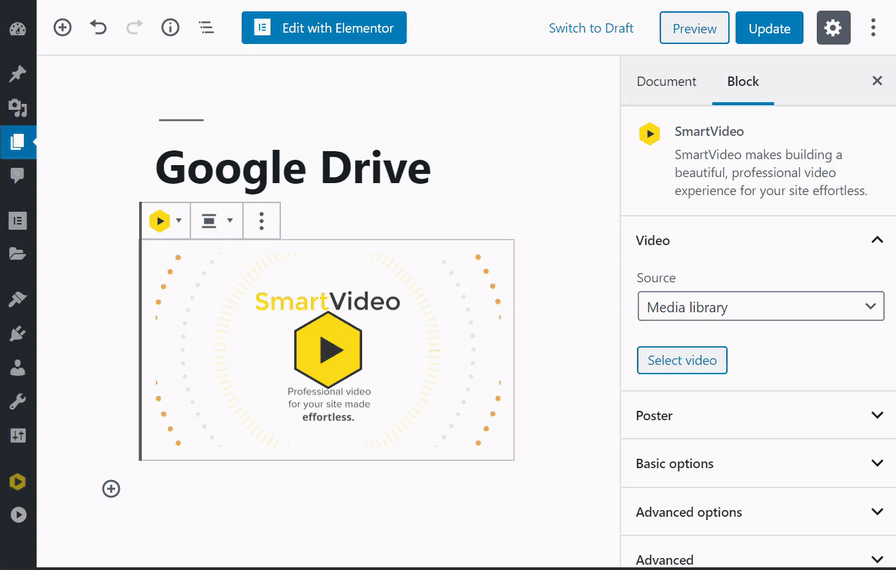Undo the last change
Viewport: 896px width, 570px height.
tap(98, 27)
